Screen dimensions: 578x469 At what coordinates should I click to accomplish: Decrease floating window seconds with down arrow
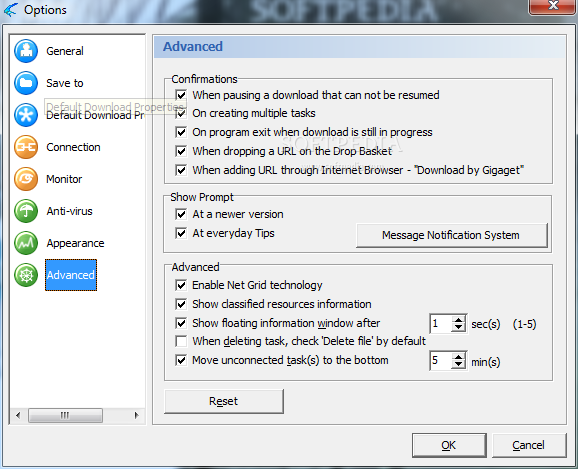point(458,328)
